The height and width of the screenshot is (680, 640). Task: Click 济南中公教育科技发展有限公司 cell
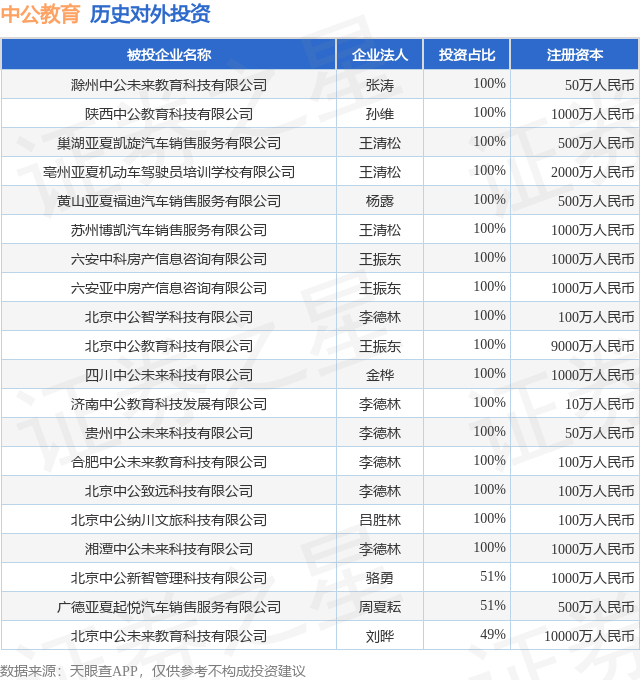click(169, 405)
